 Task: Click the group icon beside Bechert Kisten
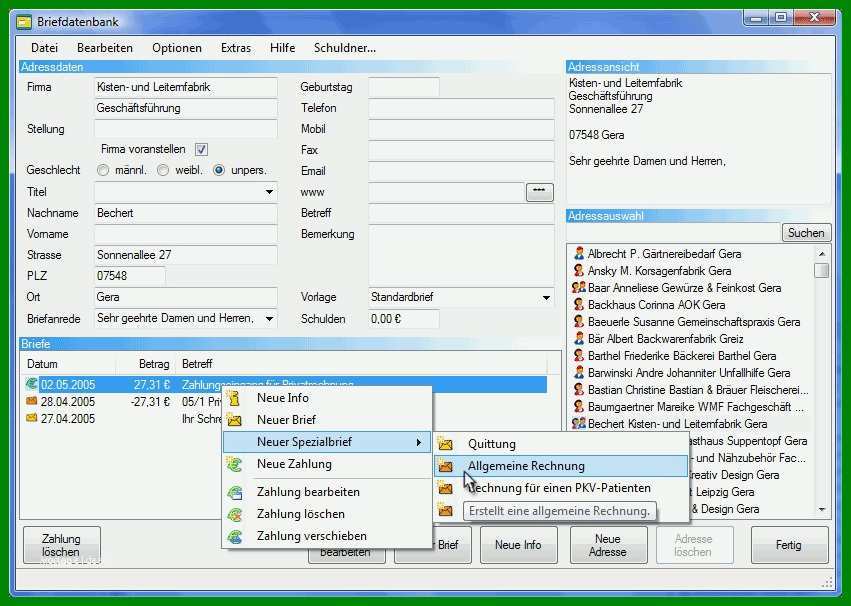point(579,423)
